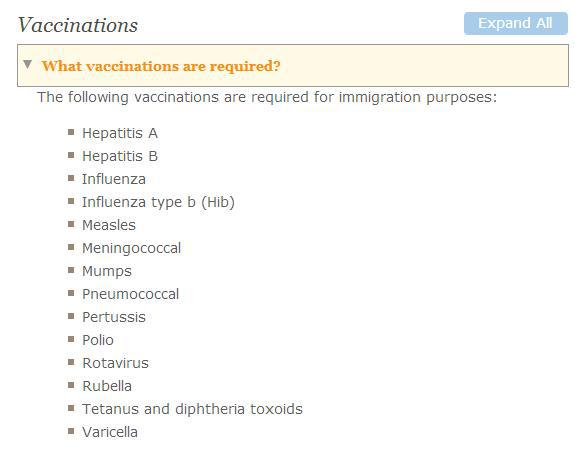Select the Mumps list item
The width and height of the screenshot is (575, 452).
point(107,272)
